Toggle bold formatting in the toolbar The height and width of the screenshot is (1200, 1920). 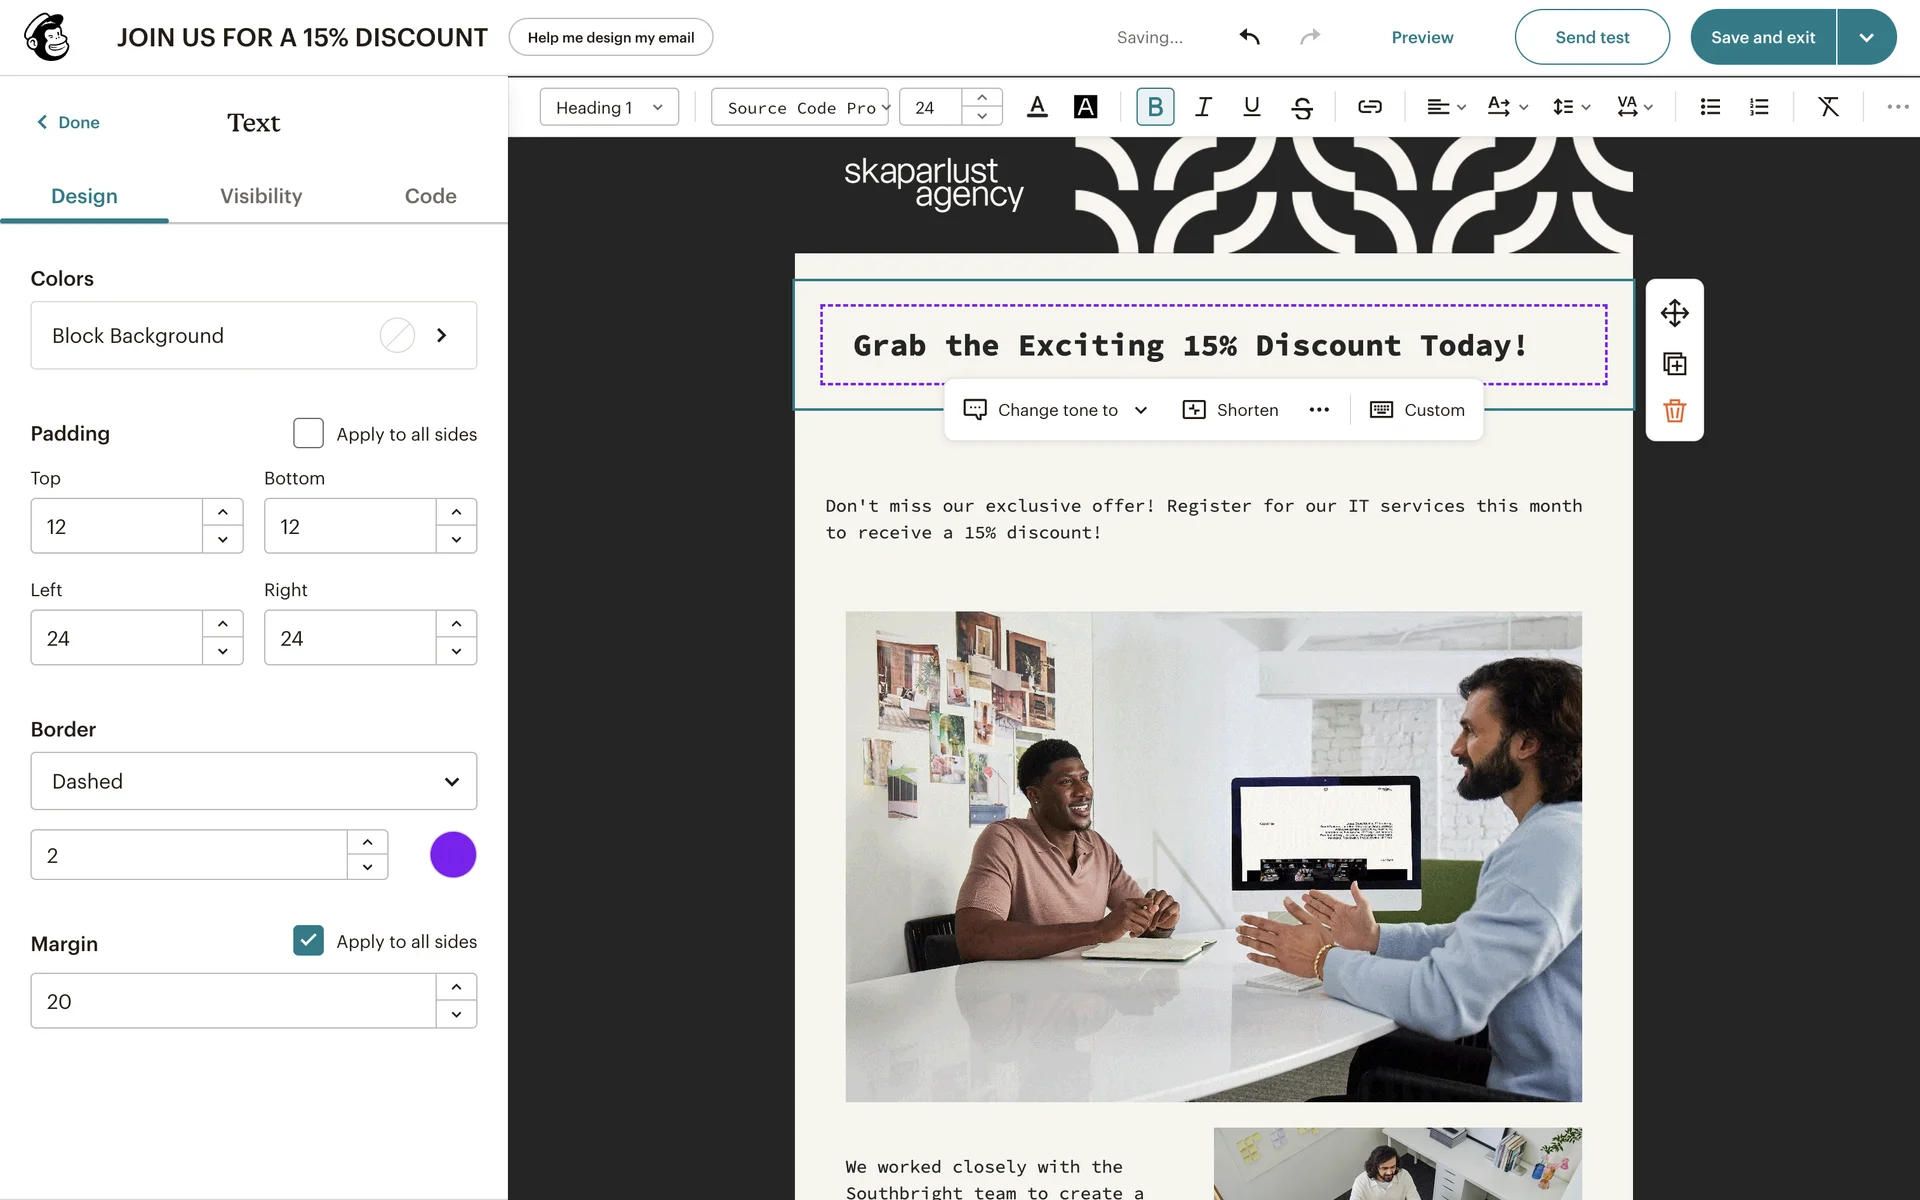pos(1155,107)
